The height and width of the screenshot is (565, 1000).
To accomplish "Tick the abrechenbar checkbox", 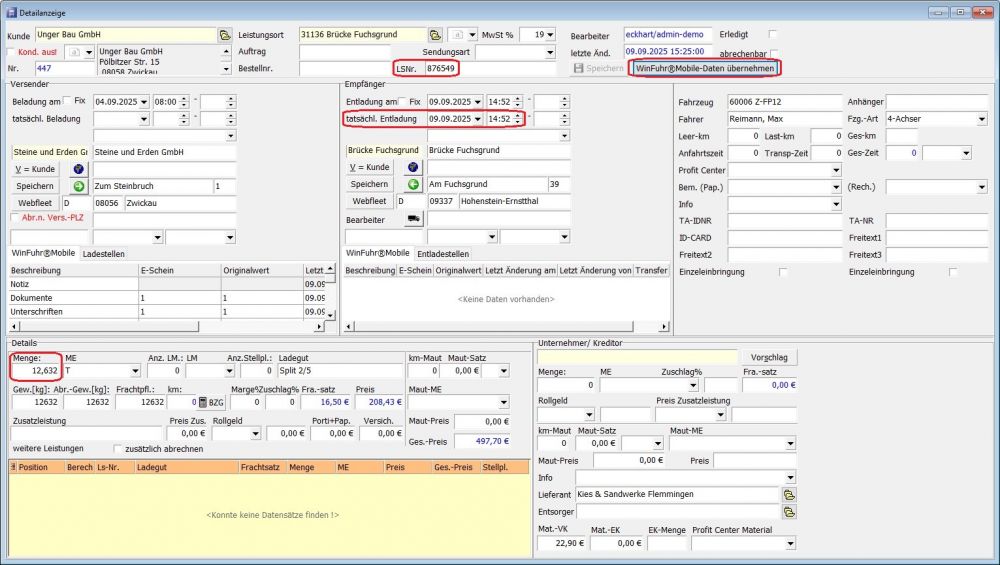I will 773,53.
